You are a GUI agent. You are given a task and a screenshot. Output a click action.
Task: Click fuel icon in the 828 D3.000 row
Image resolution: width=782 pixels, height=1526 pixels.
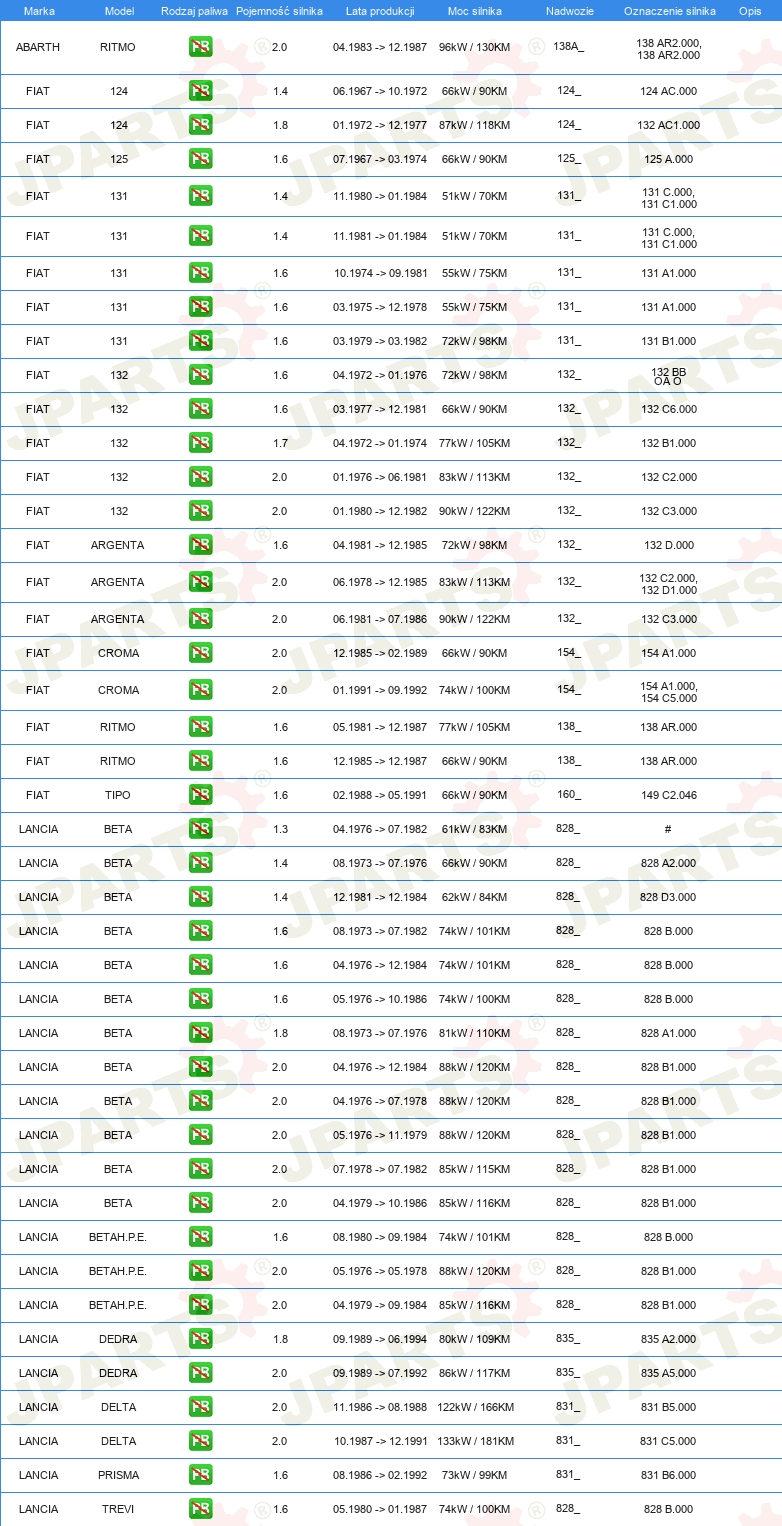tap(201, 897)
